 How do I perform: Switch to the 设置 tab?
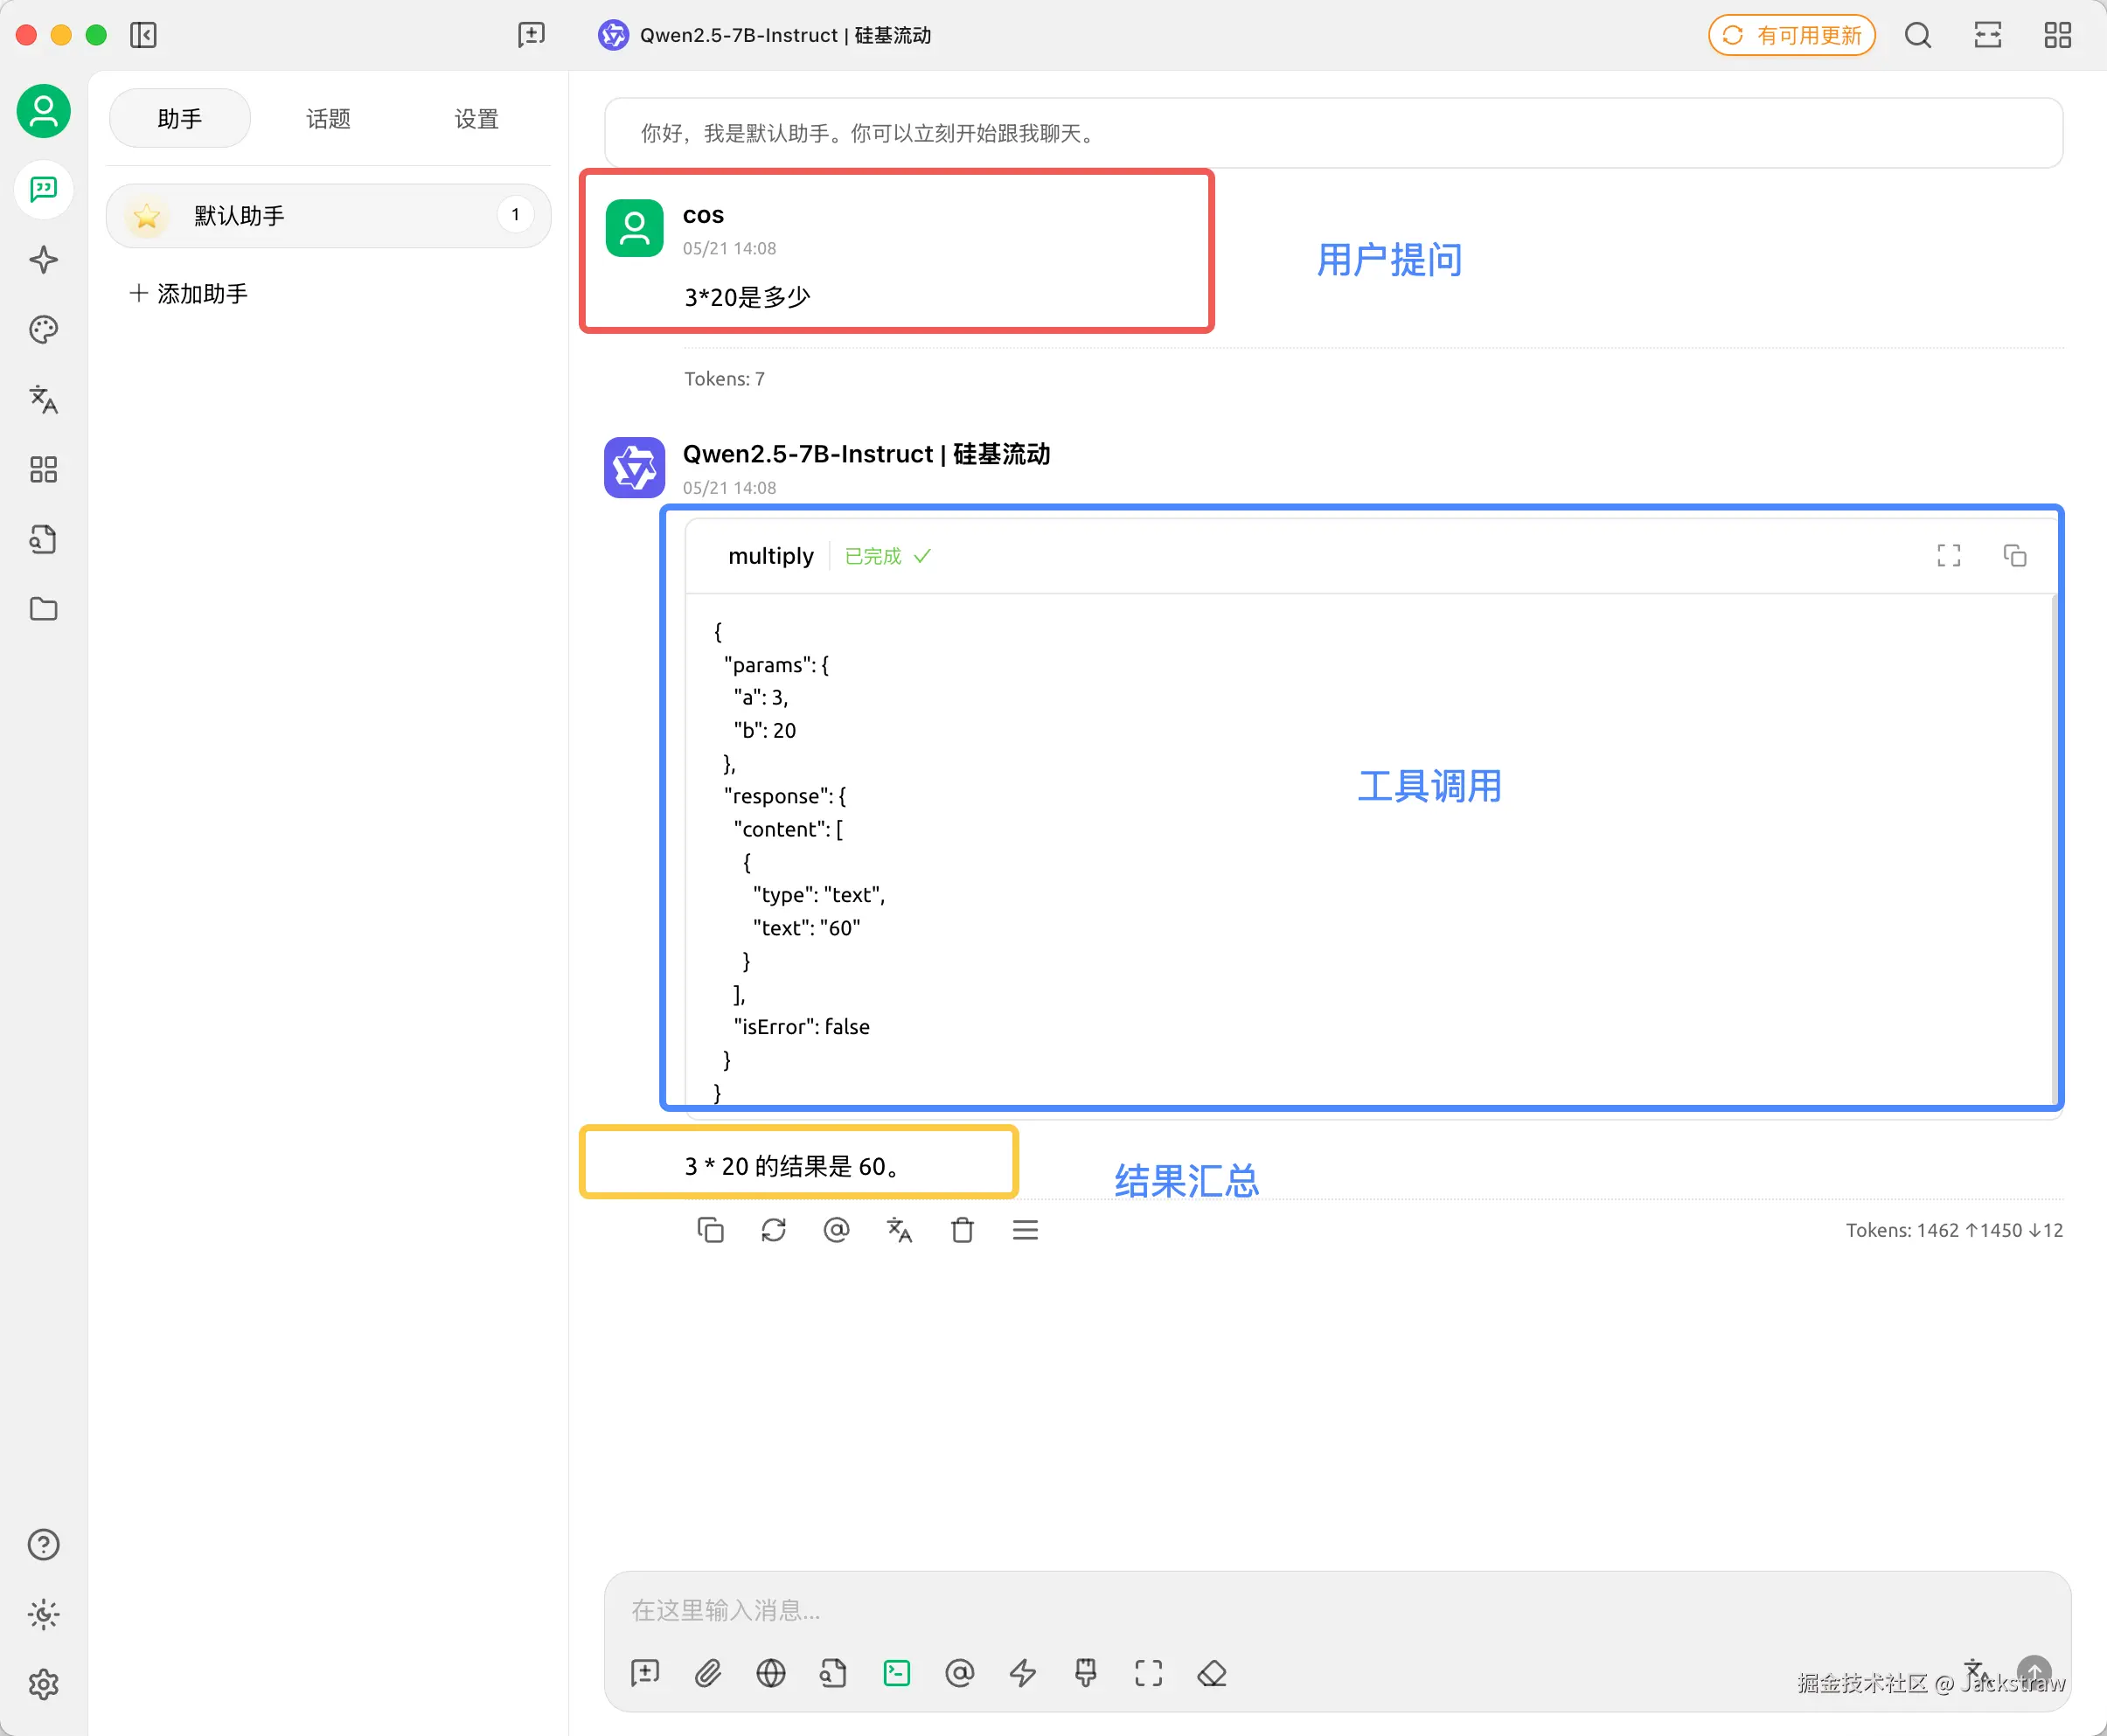pos(476,119)
